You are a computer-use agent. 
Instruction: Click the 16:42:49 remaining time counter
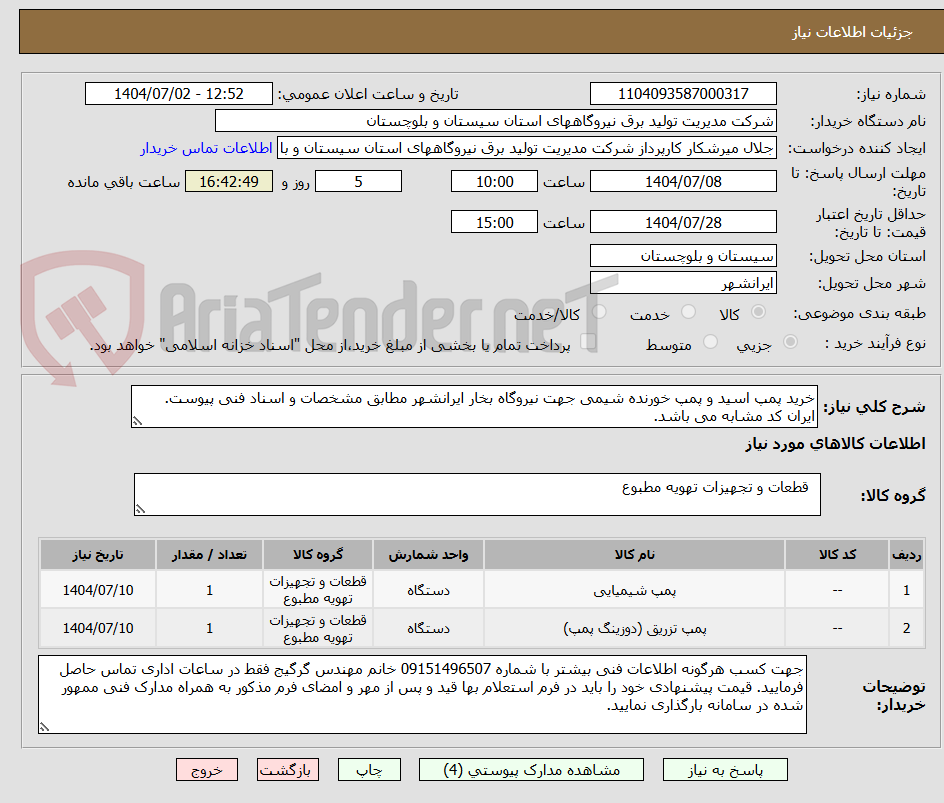228,181
